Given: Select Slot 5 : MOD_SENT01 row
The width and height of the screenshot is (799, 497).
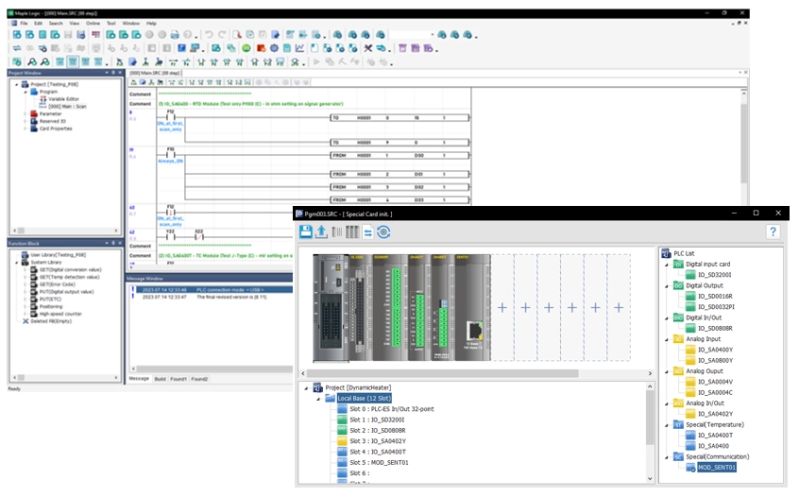Looking at the screenshot, I should [x=379, y=462].
